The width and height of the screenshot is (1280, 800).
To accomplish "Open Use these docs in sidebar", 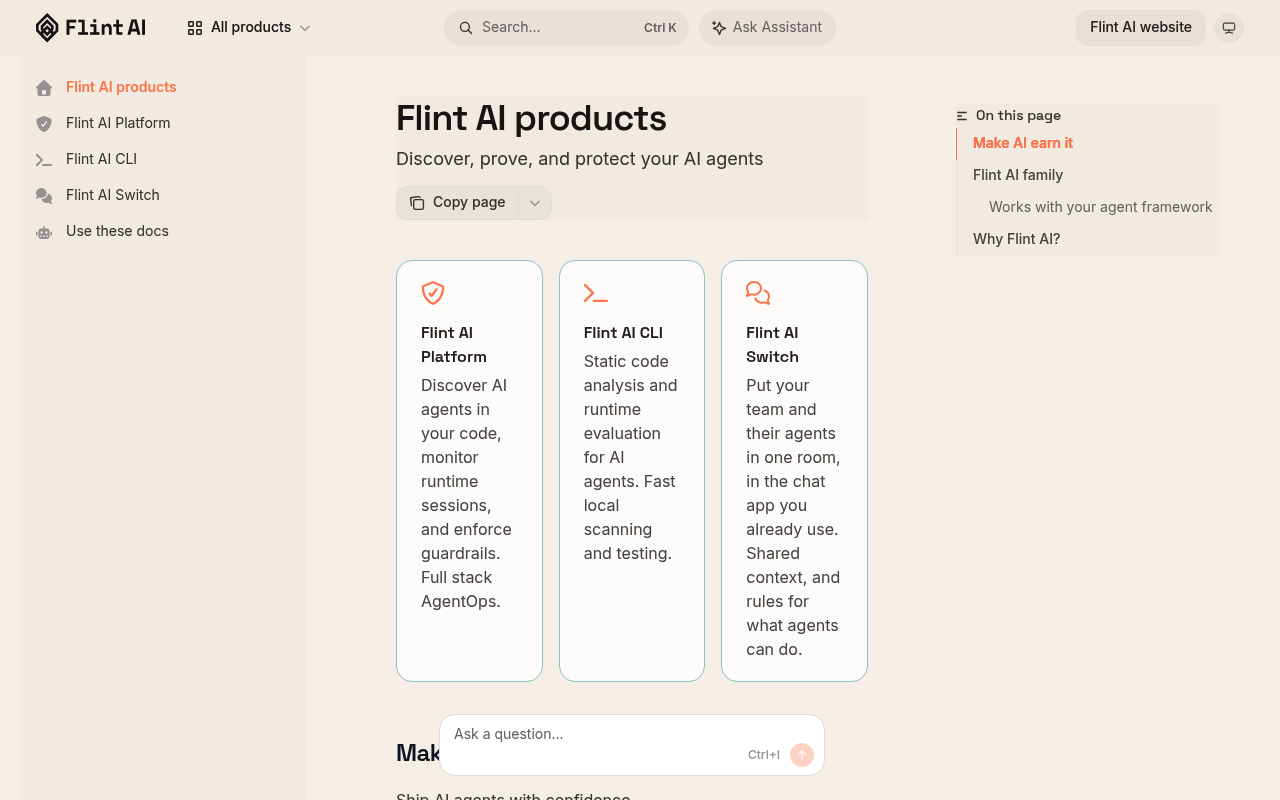I will click(x=117, y=231).
